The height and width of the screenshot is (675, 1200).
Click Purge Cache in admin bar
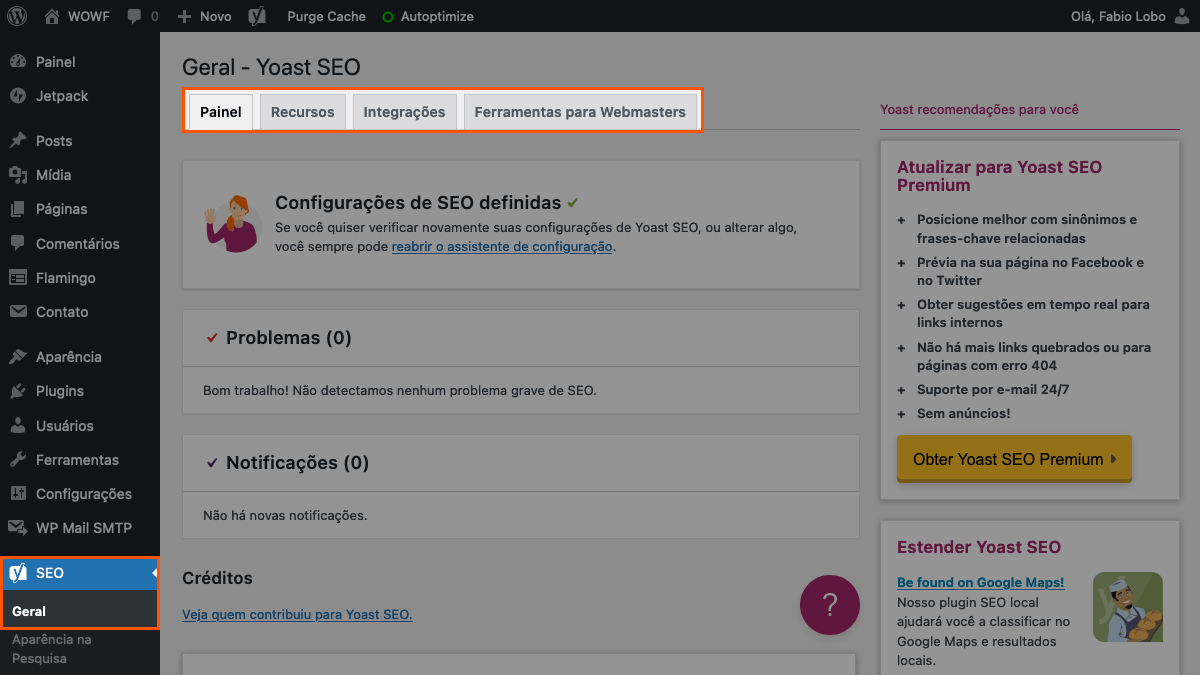point(326,16)
